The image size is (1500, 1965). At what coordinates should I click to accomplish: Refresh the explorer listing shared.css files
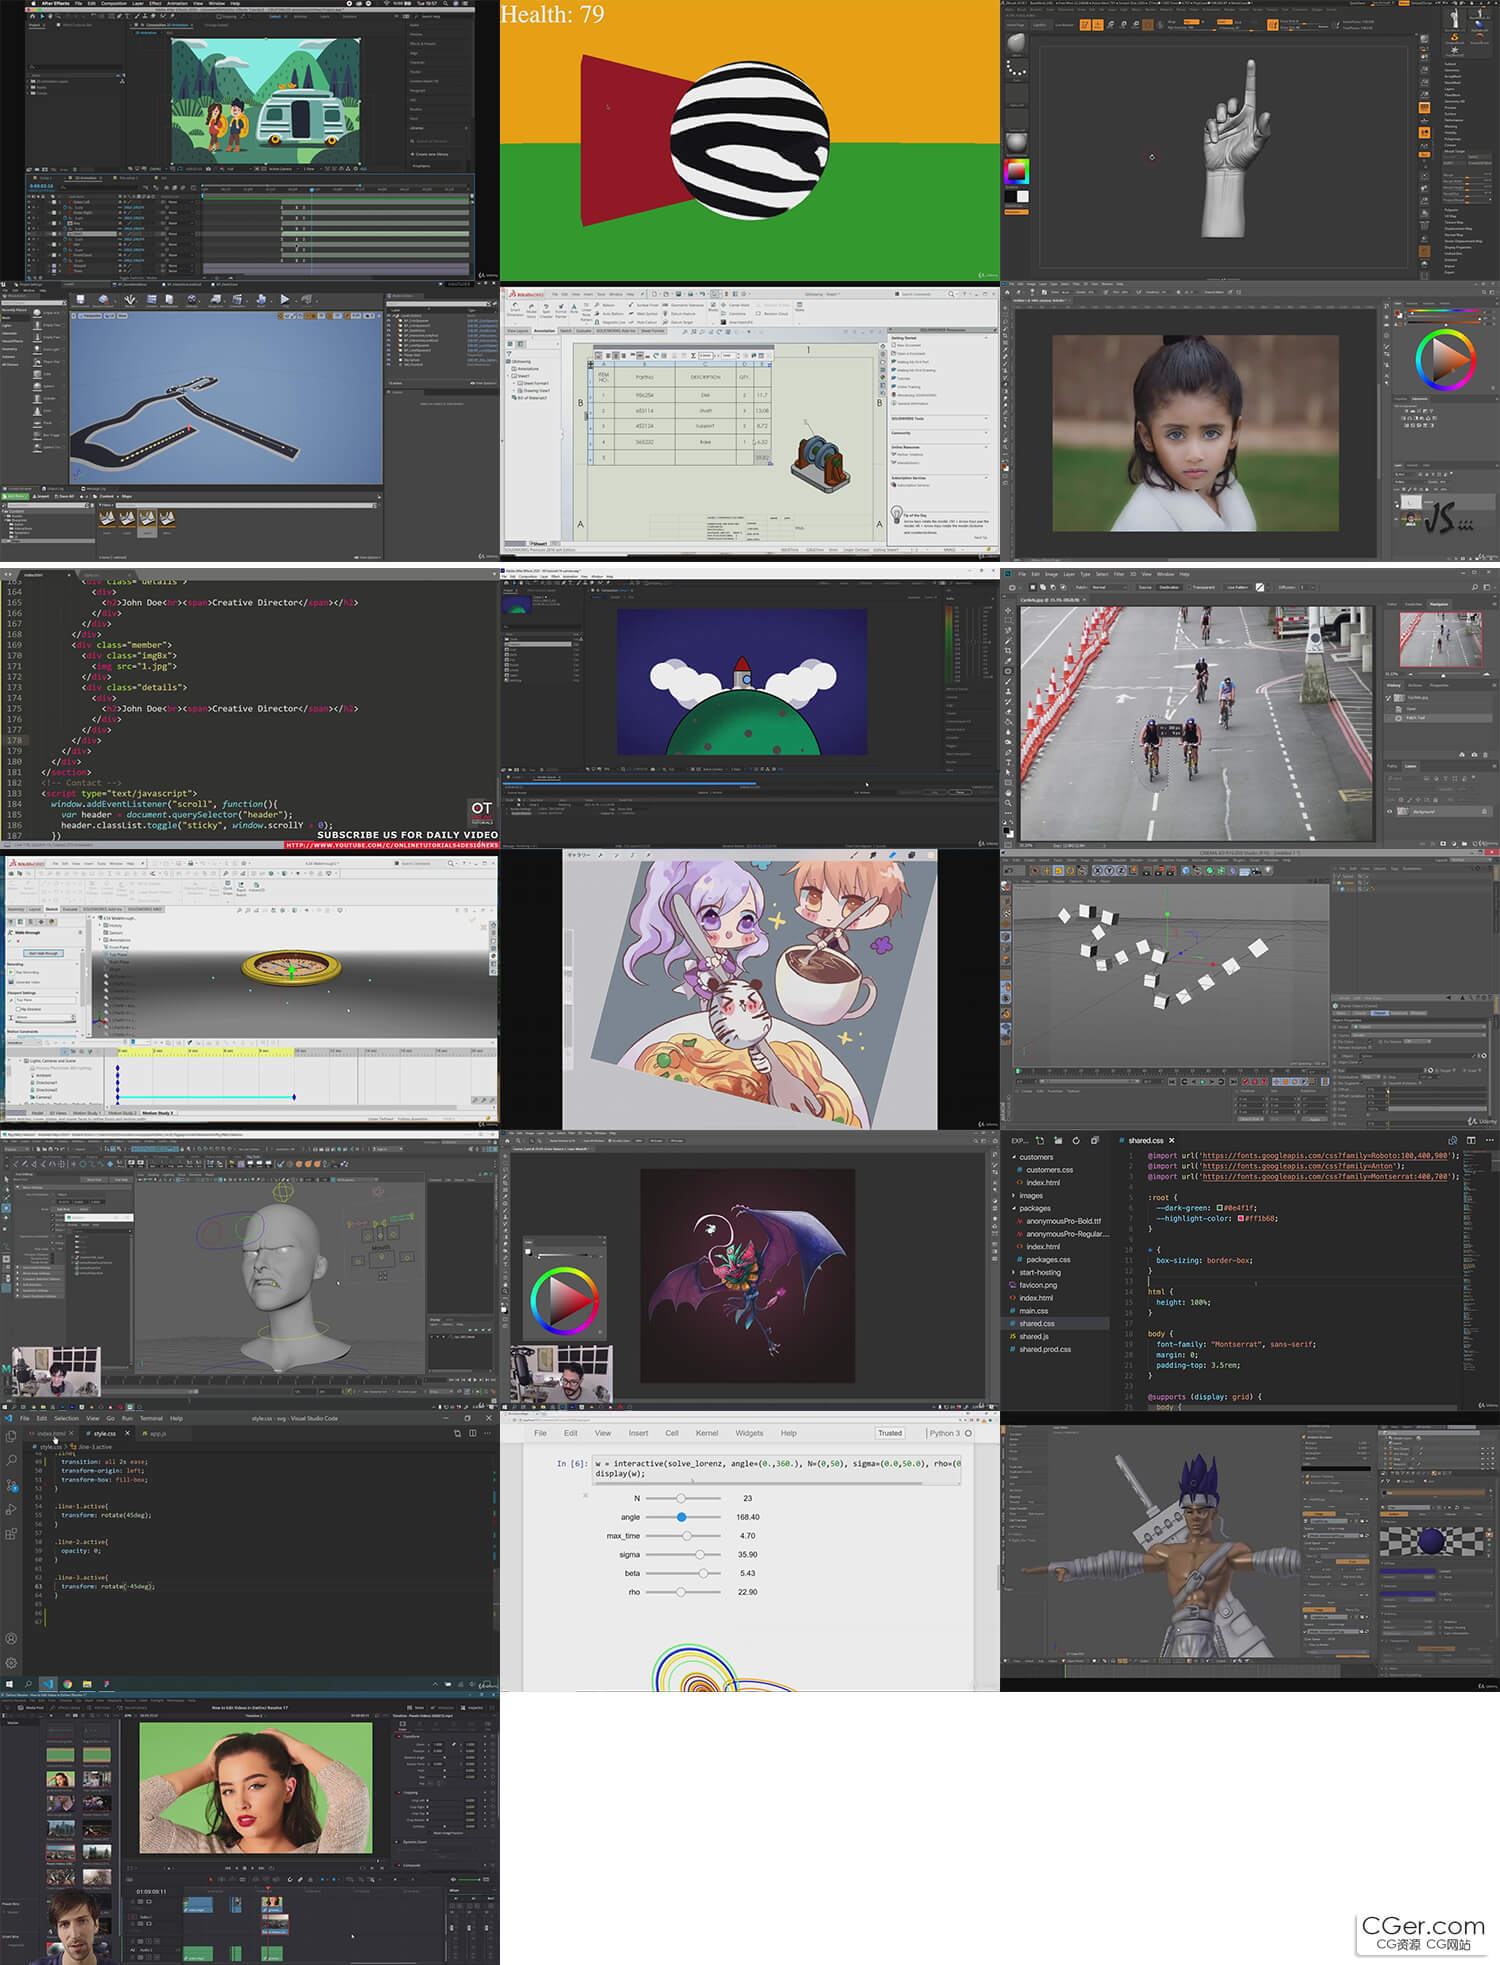tap(1076, 1140)
